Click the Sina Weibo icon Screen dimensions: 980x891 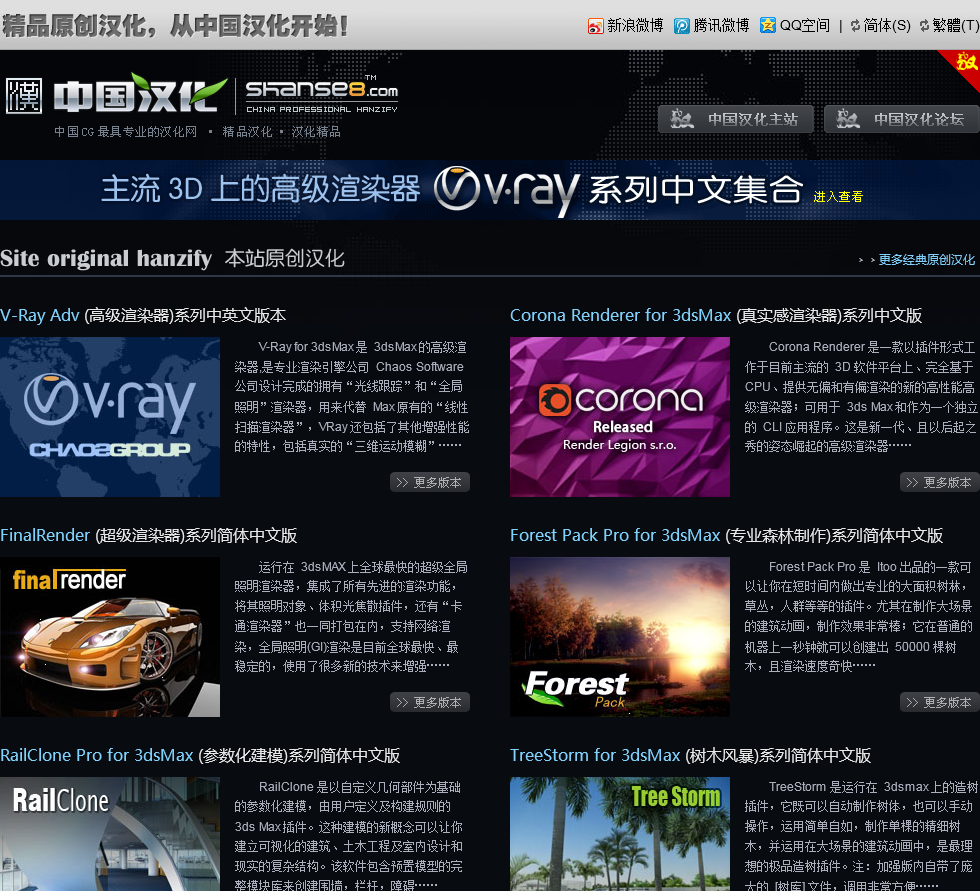pyautogui.click(x=595, y=26)
